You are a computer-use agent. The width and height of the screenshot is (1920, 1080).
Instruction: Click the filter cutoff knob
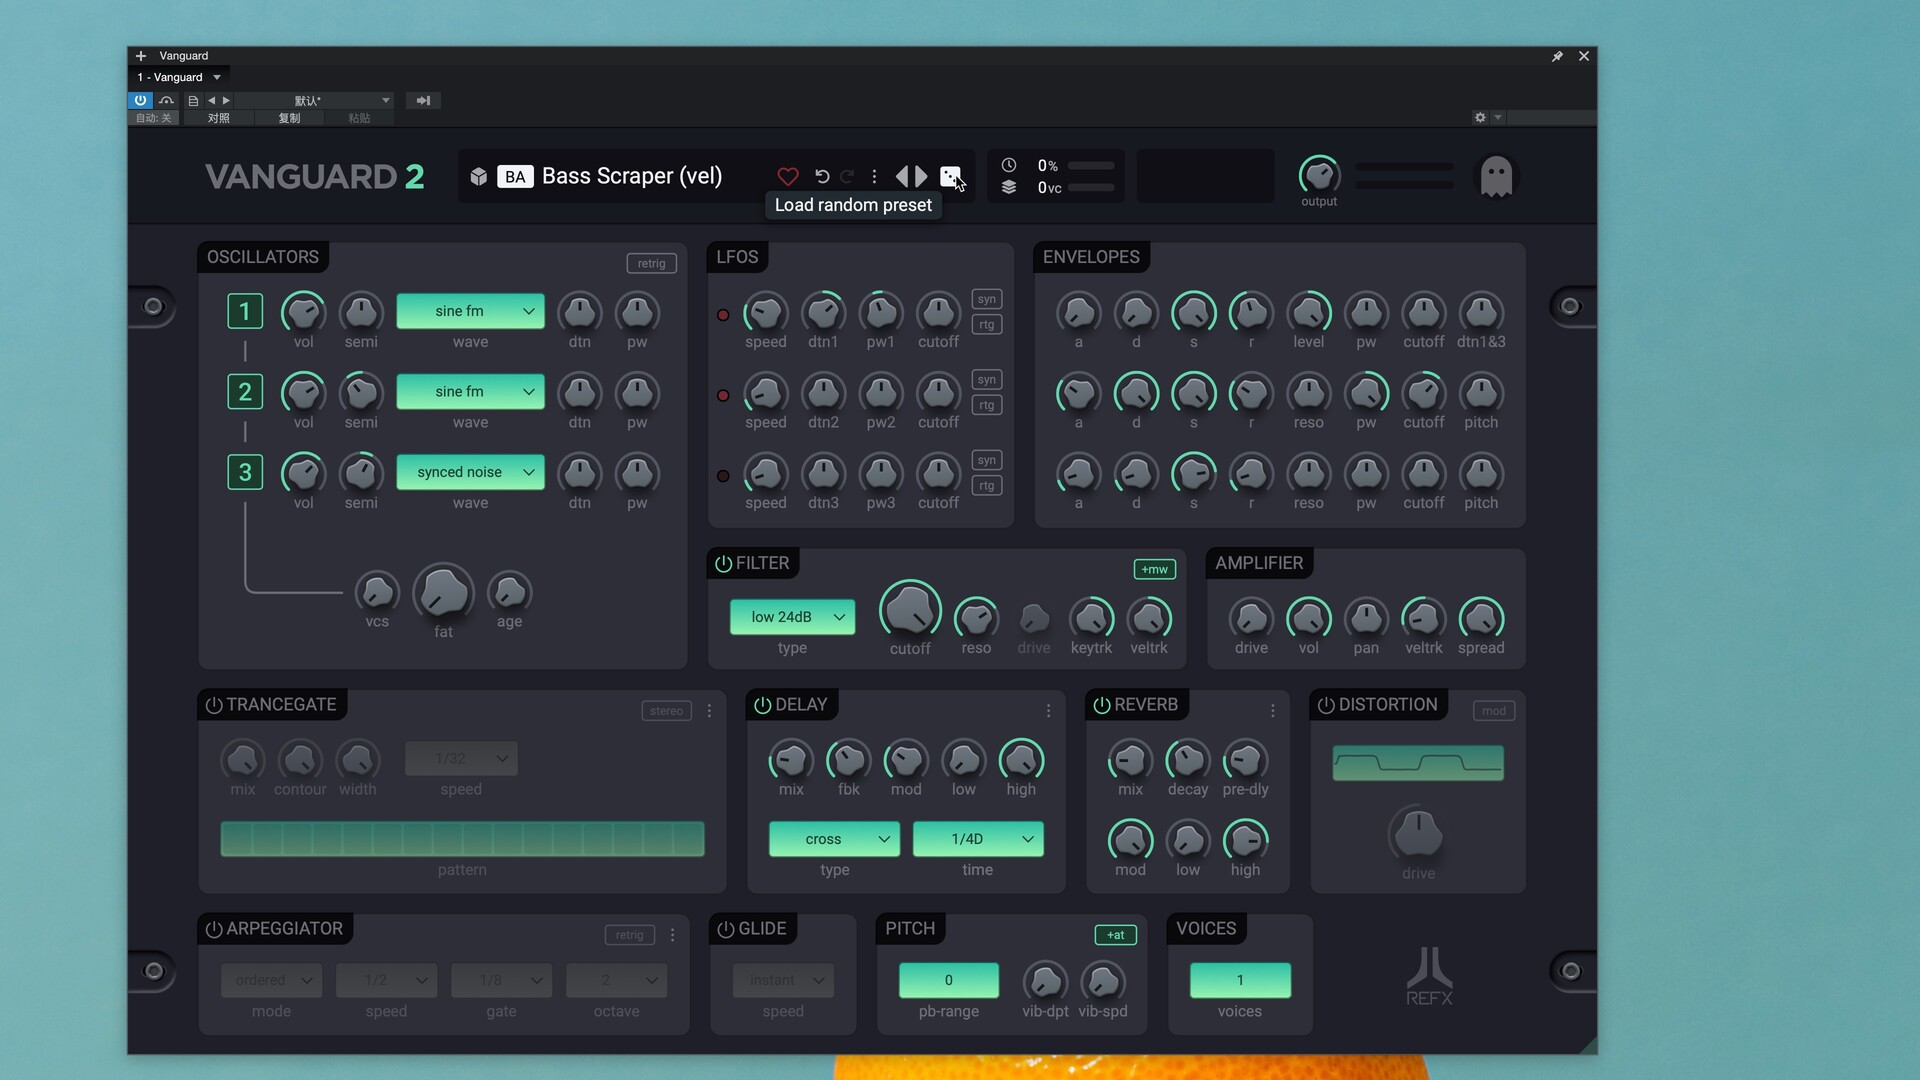(x=910, y=610)
